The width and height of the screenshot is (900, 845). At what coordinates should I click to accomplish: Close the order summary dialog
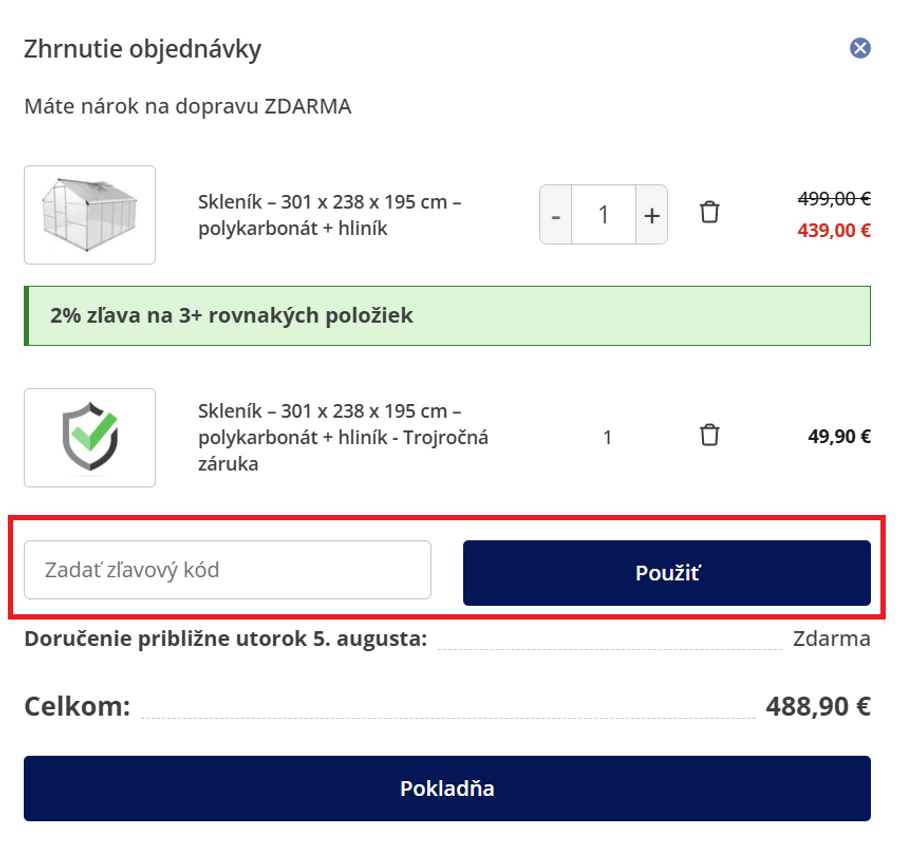click(860, 48)
